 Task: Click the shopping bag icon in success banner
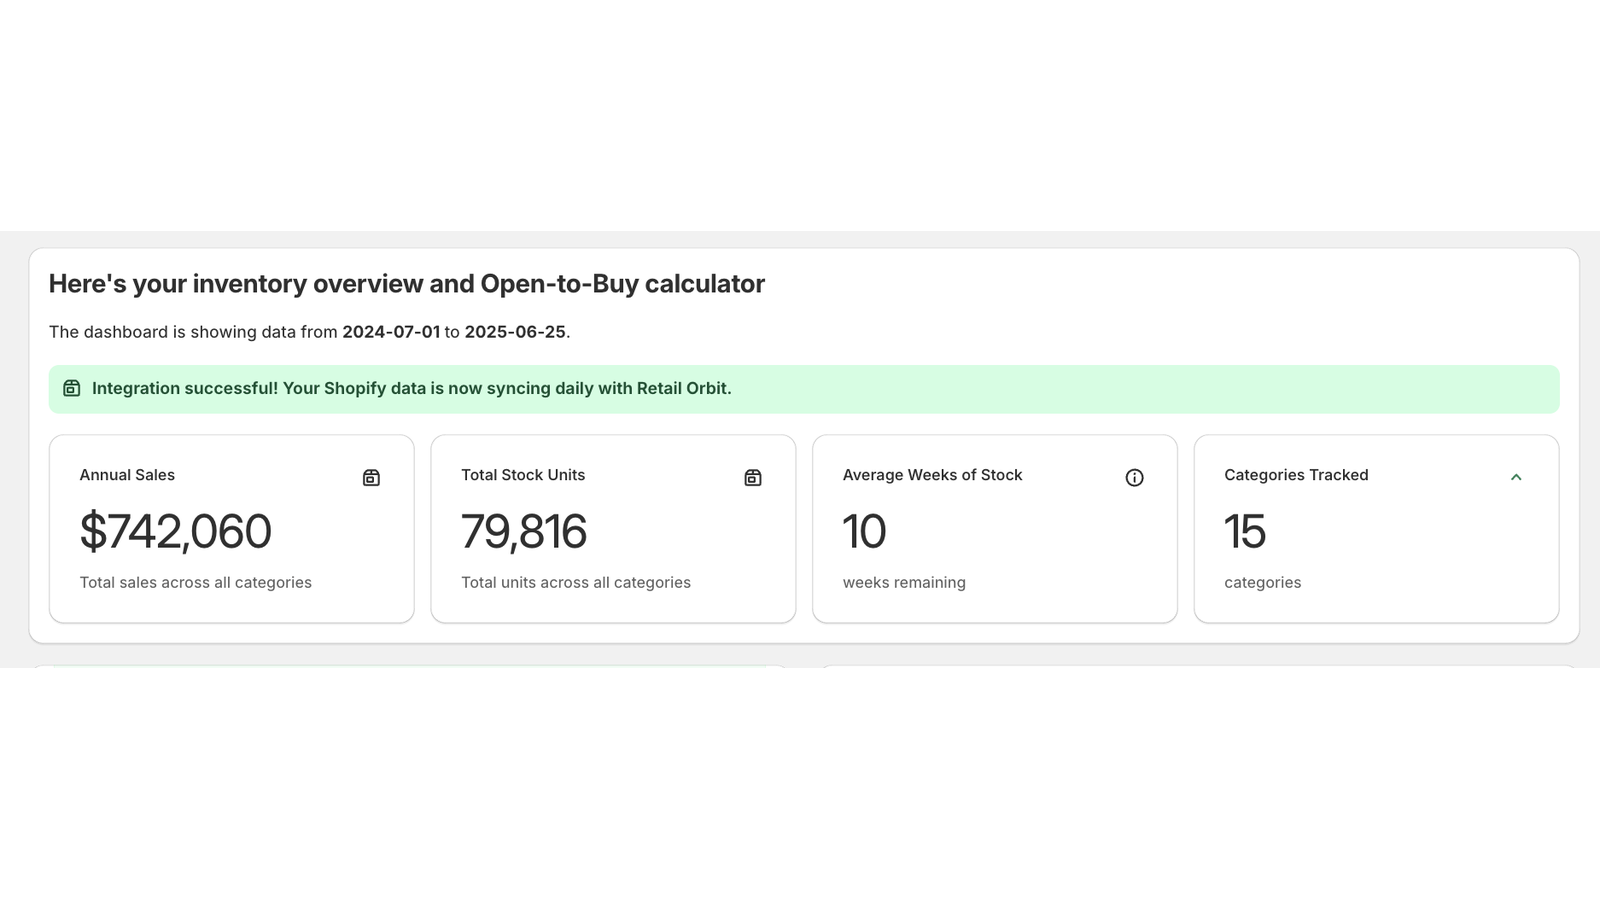[71, 388]
